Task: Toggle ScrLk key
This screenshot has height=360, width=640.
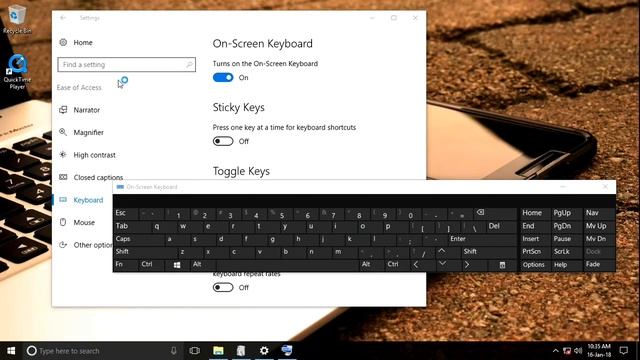Action: coord(566,251)
